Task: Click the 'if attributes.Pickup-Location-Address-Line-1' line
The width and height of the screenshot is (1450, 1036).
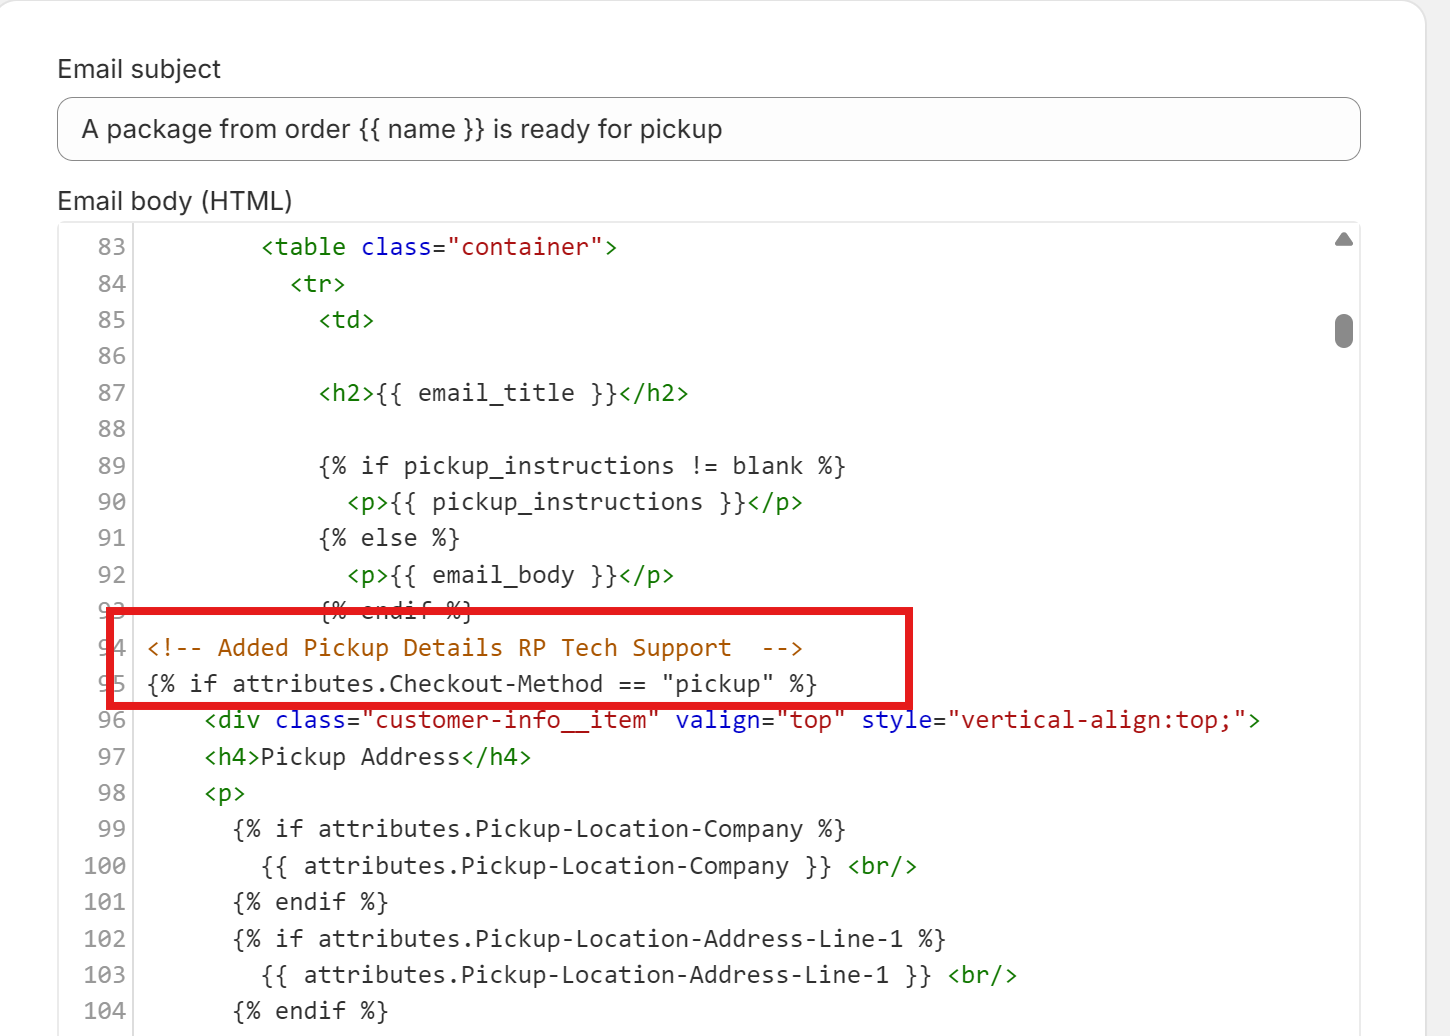Action: click(x=589, y=939)
